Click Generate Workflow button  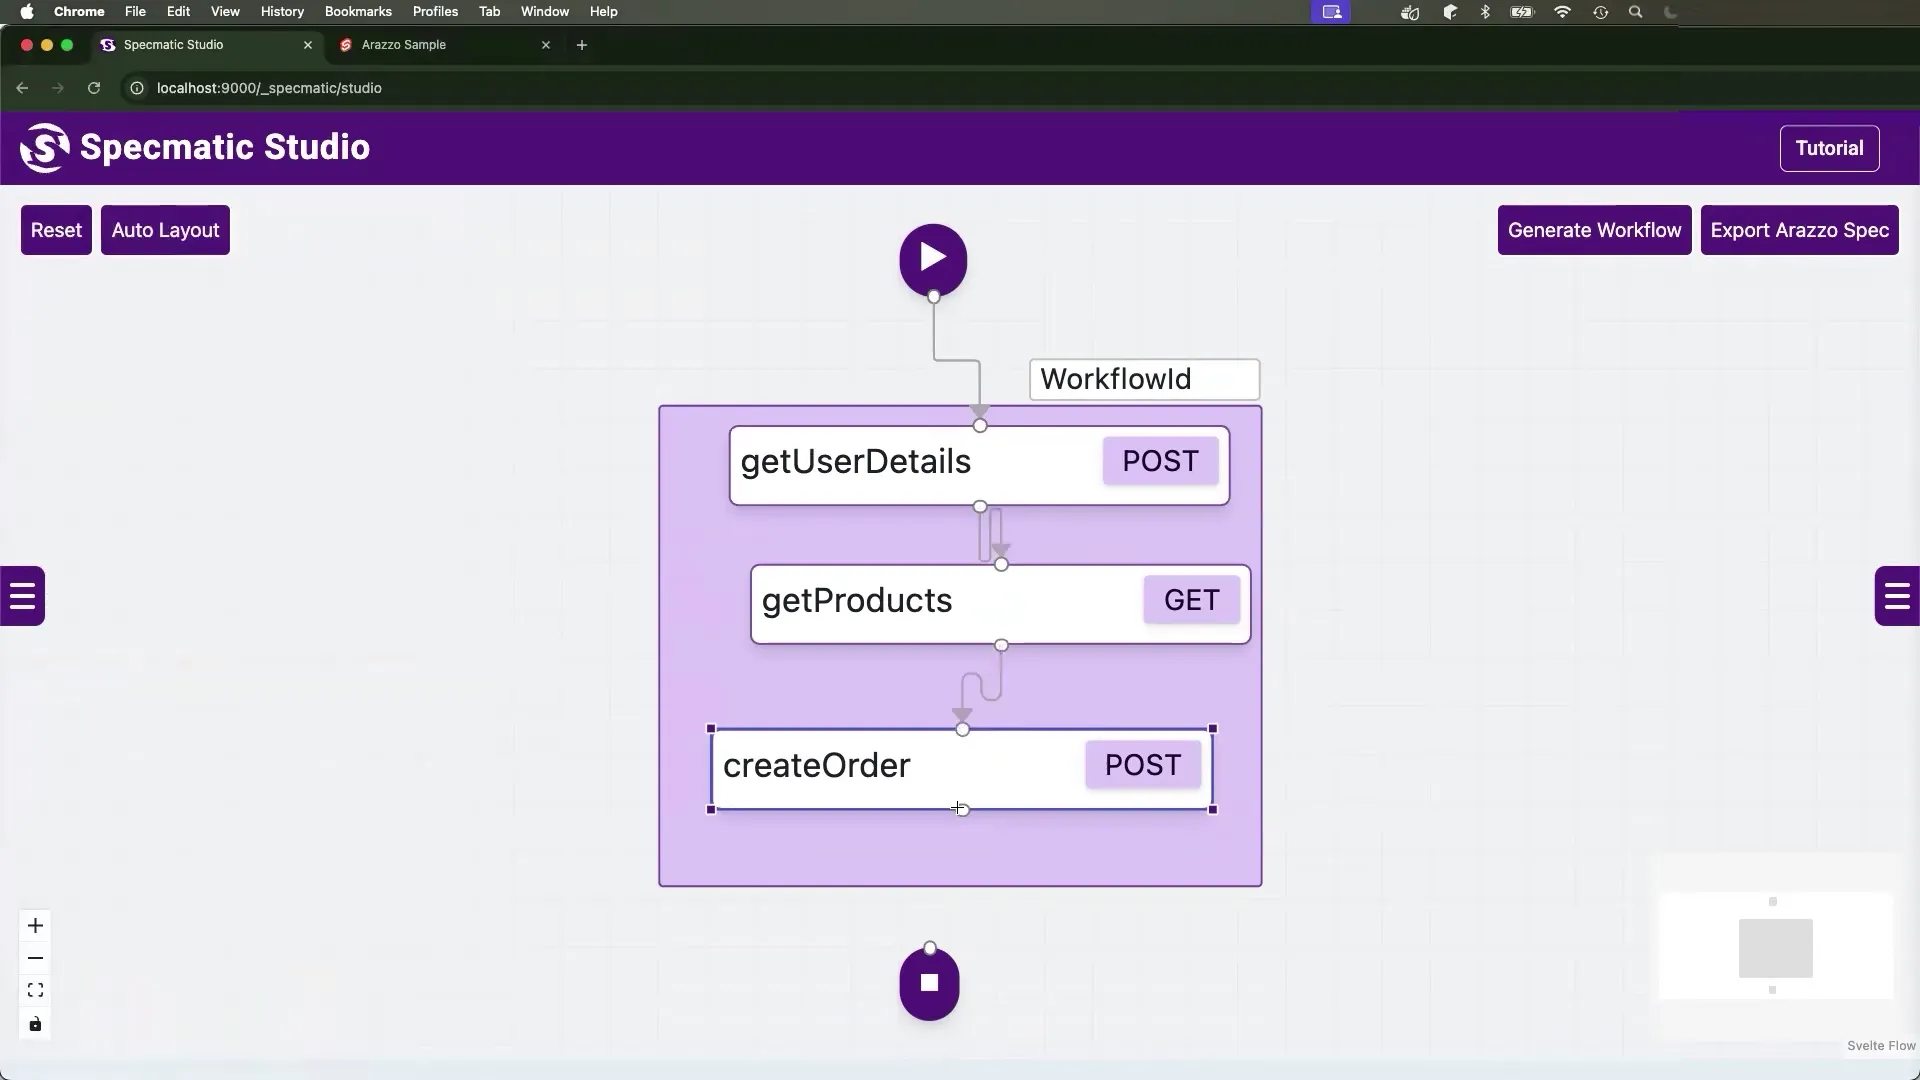1594,230
